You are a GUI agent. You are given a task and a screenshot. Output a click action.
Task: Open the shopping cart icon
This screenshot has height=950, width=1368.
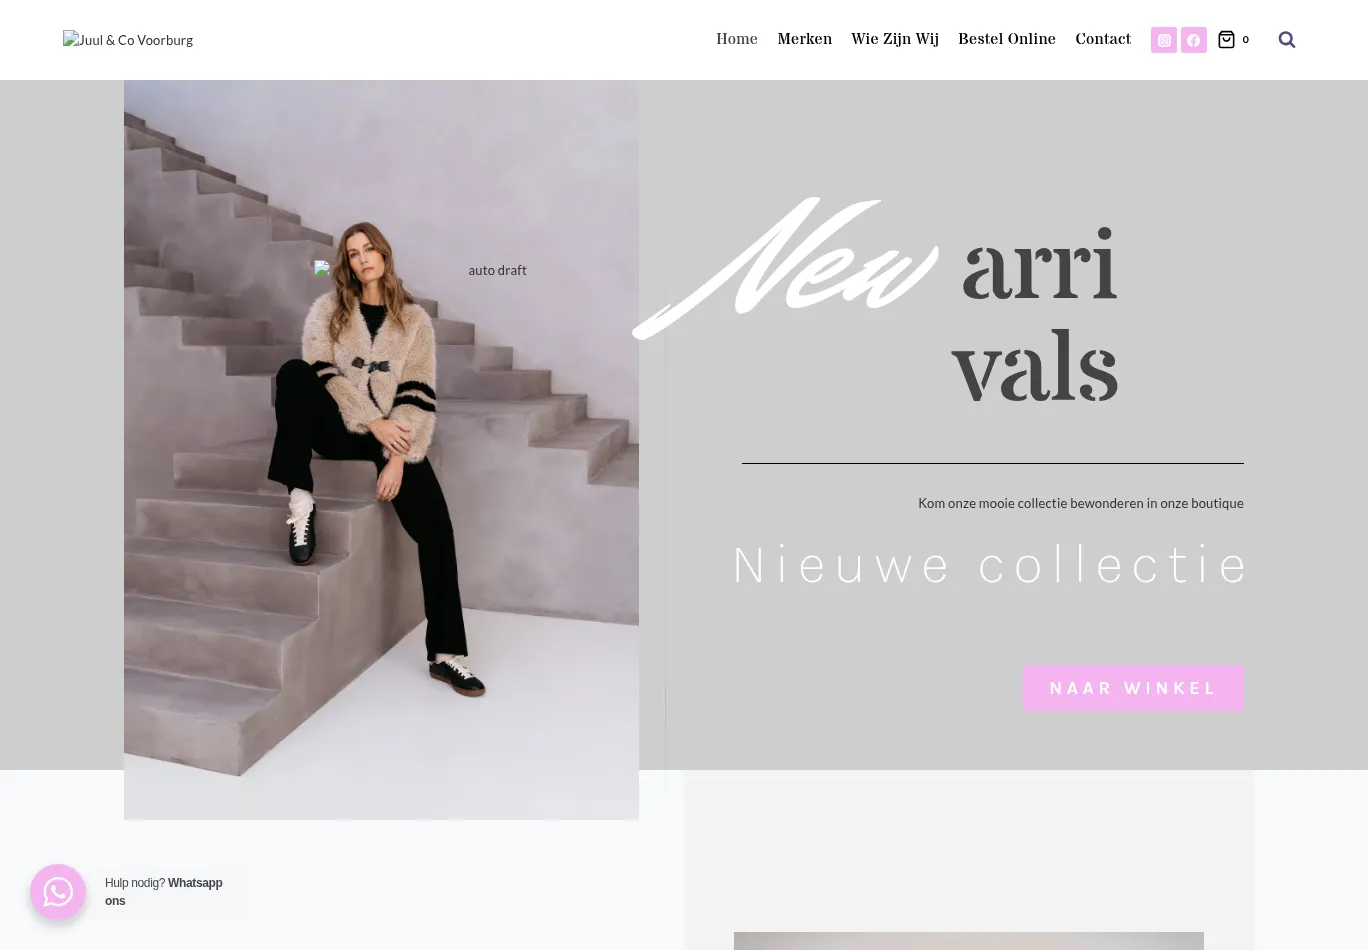click(x=1226, y=40)
